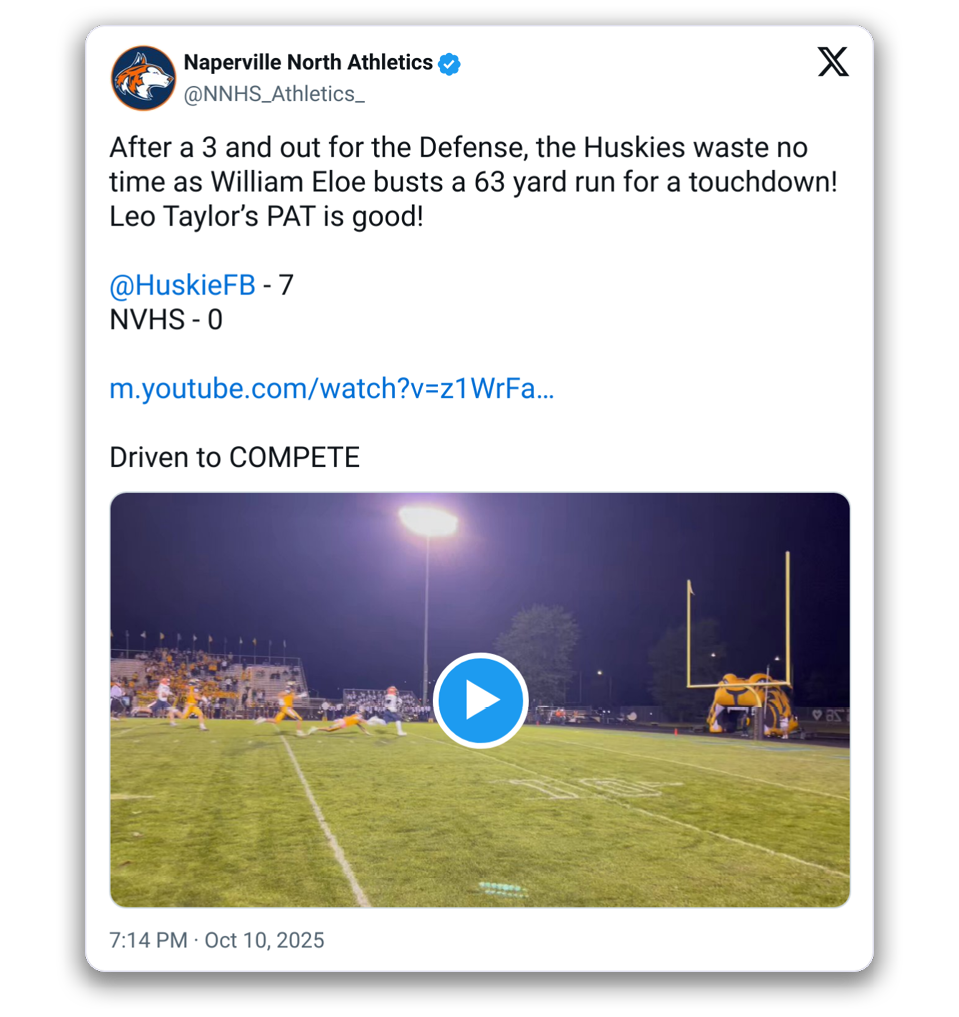Click the "Leo Taylor's PAT is good!" sentence
This screenshot has width=959, height=1017.
[x=266, y=216]
